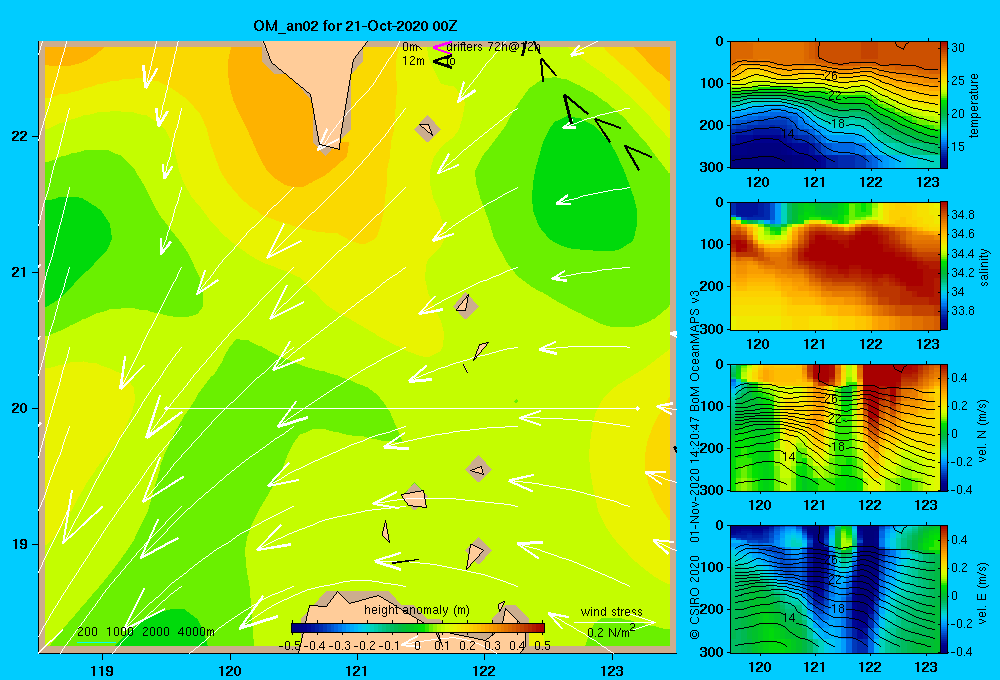Click the '30' tick on temperature color bar

click(957, 48)
